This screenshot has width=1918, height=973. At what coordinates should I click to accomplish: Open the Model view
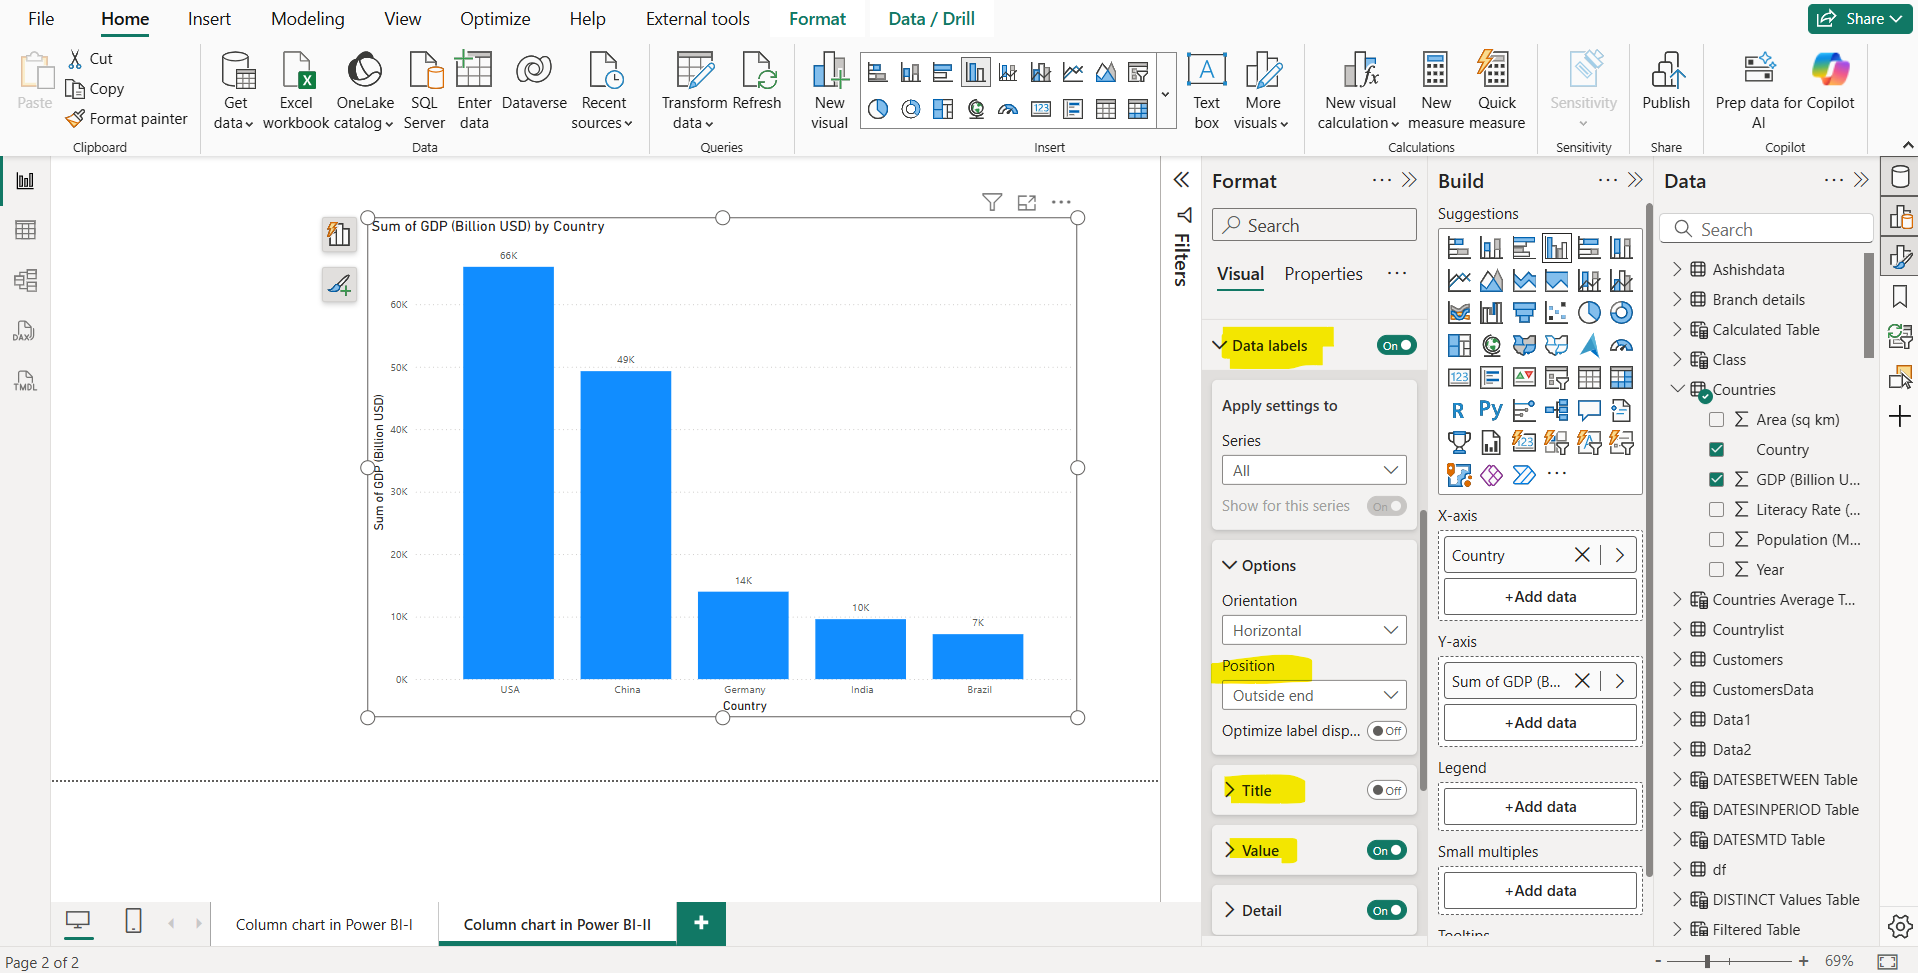(x=24, y=280)
